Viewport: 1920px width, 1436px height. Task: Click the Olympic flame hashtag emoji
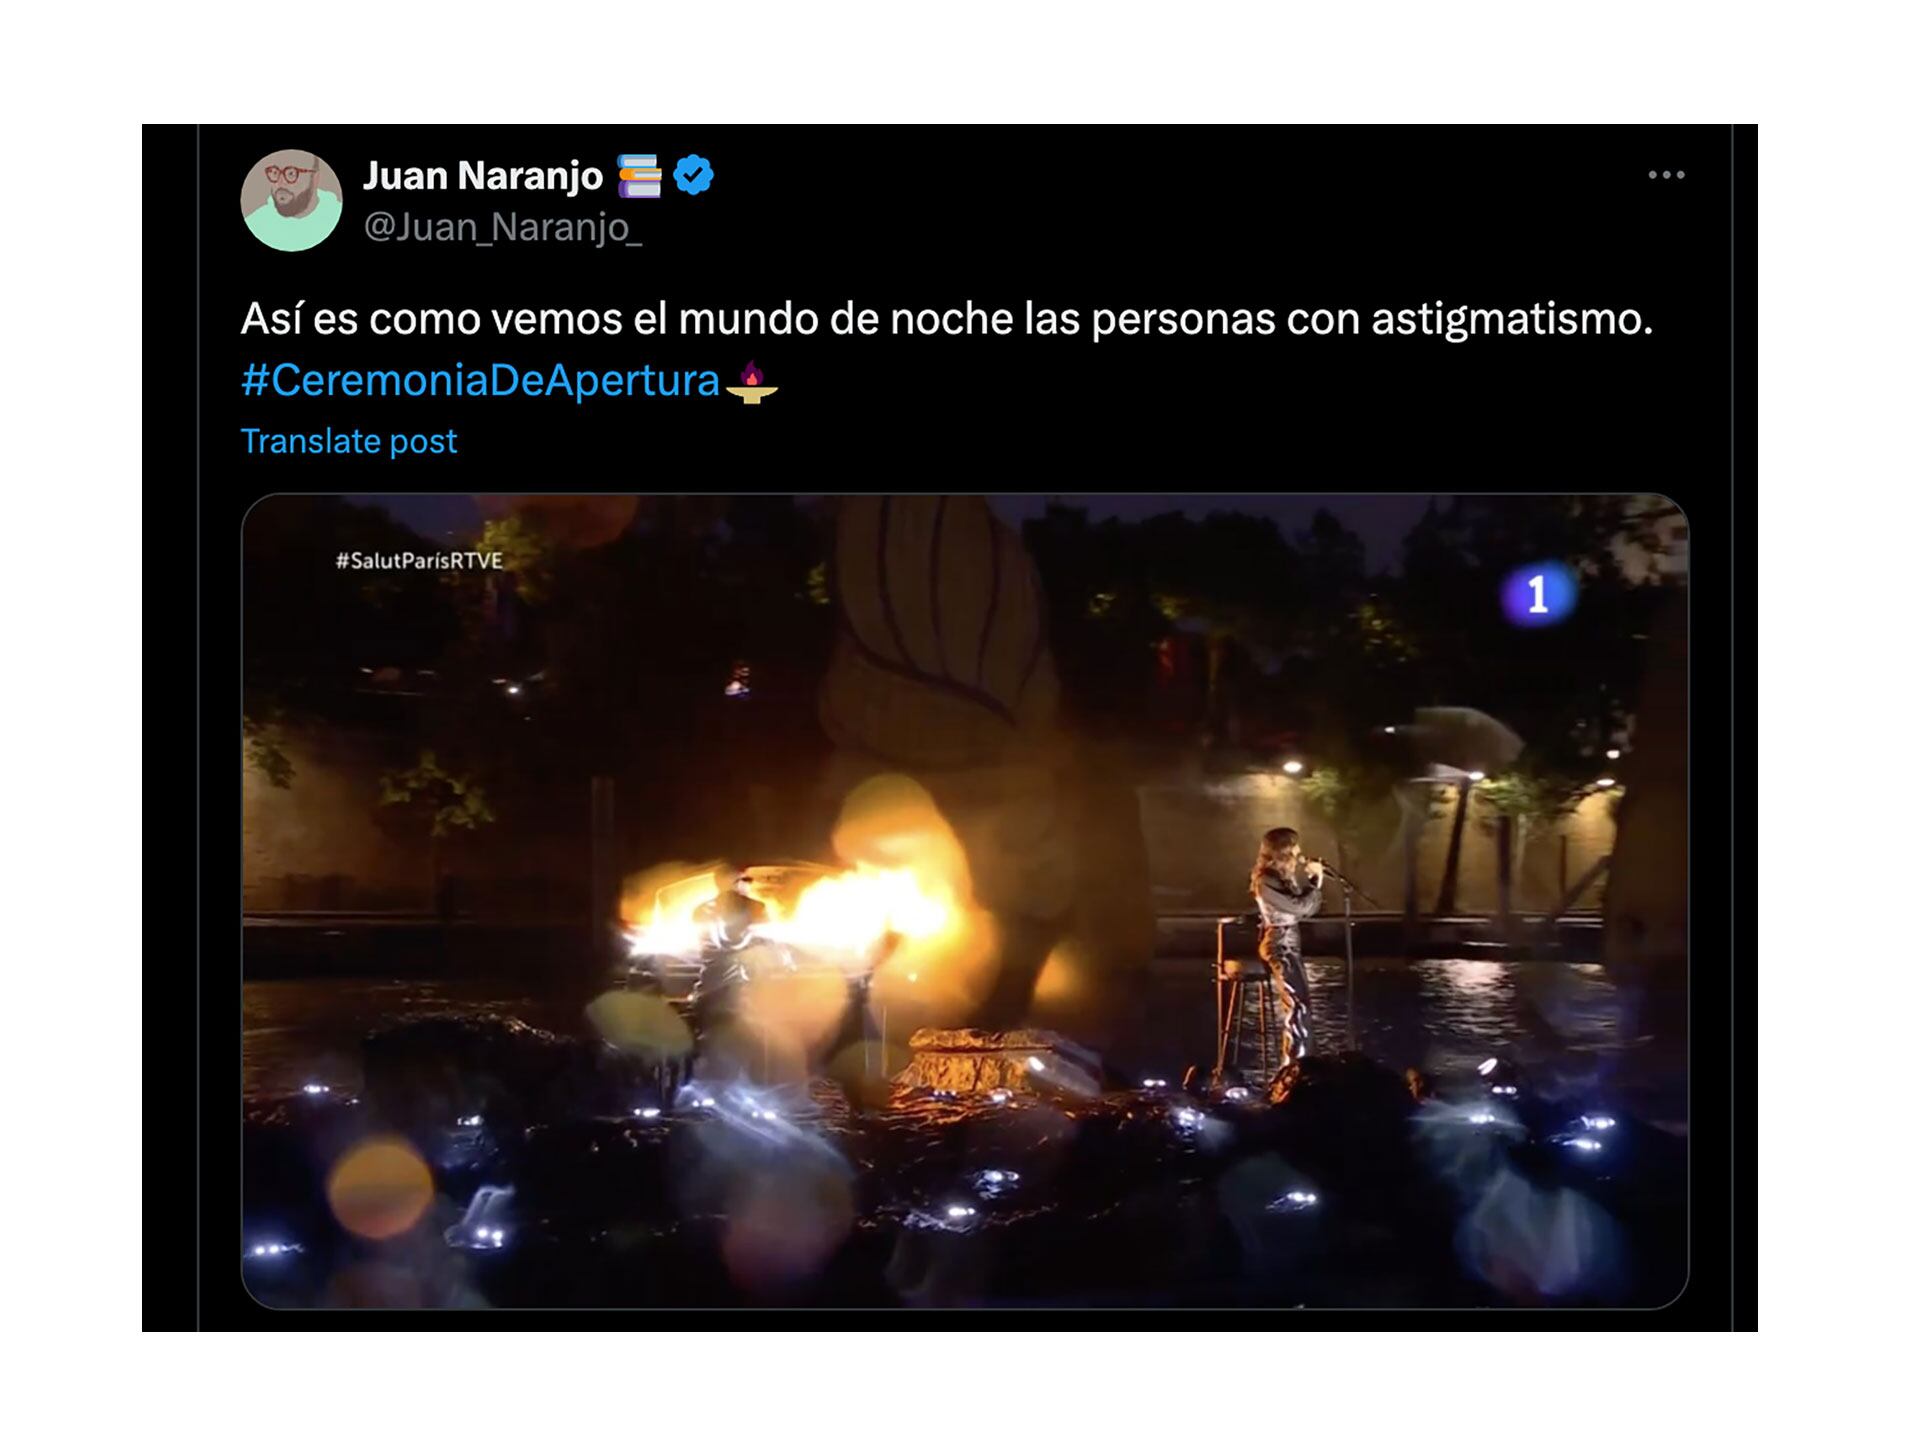752,382
